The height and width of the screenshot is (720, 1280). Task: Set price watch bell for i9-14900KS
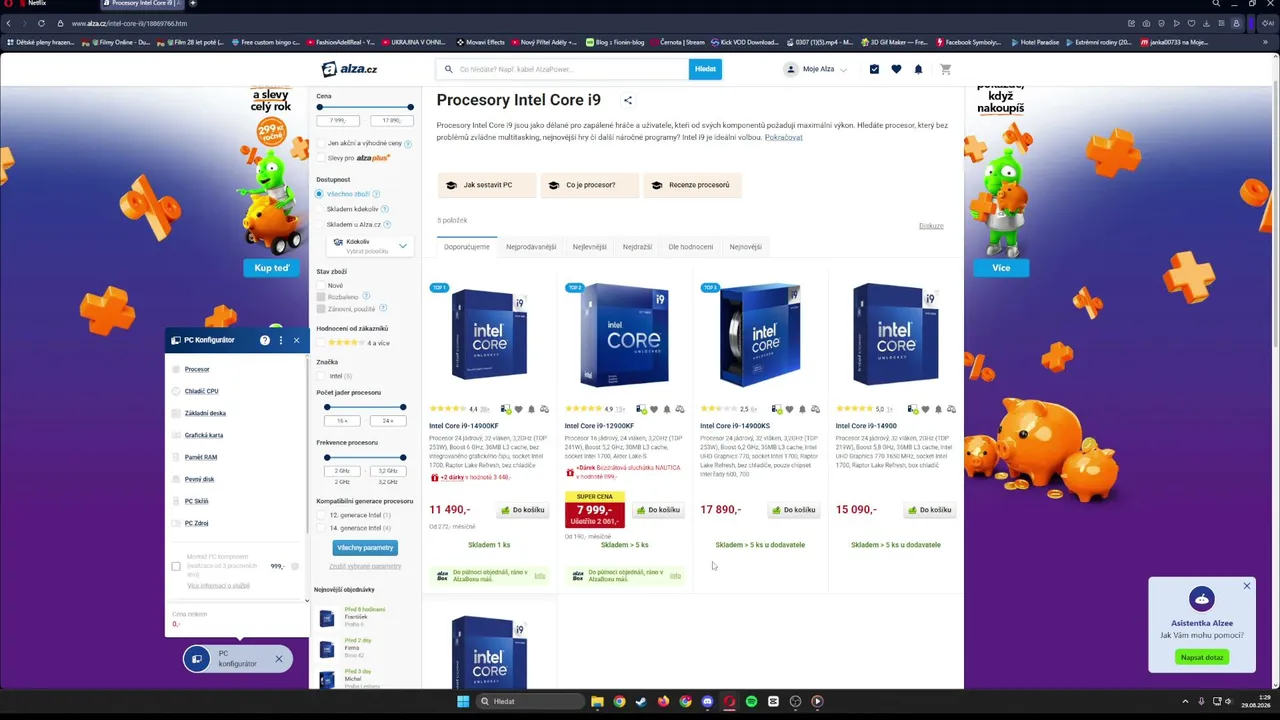coord(802,409)
